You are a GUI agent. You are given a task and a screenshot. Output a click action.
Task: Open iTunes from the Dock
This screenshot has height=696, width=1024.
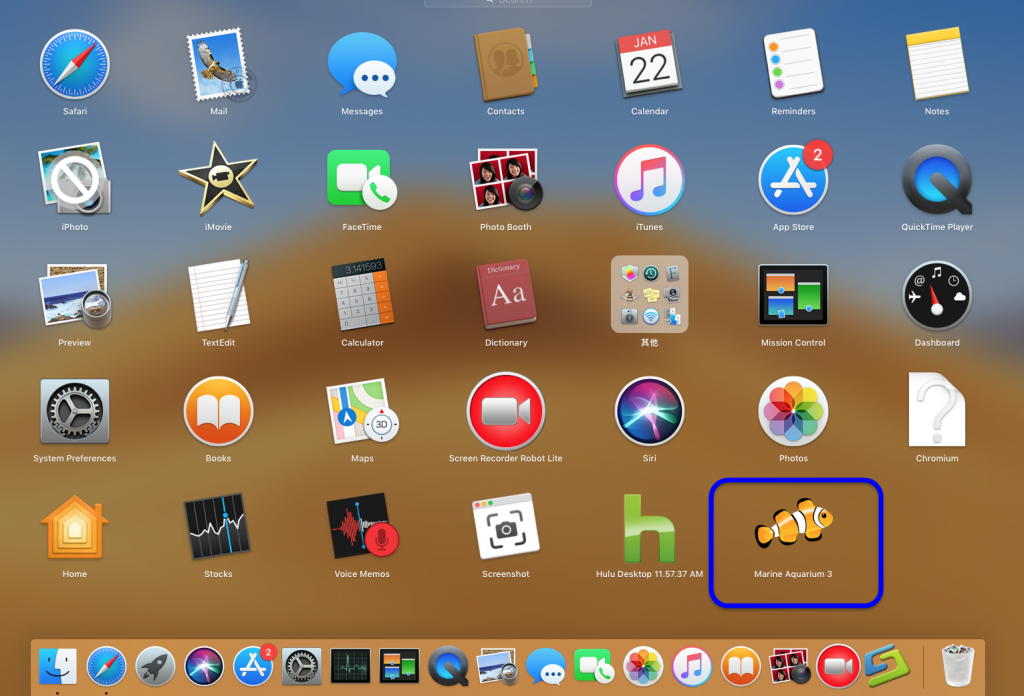692,663
